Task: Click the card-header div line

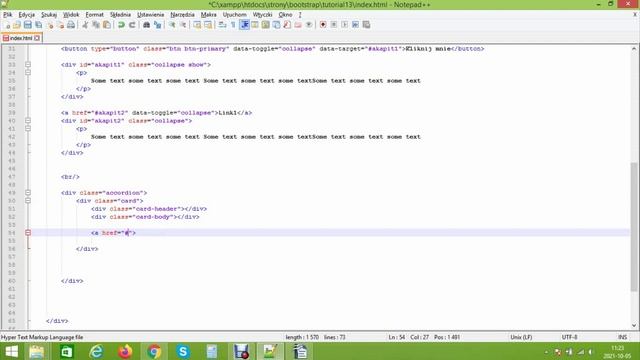Action: click(149, 209)
